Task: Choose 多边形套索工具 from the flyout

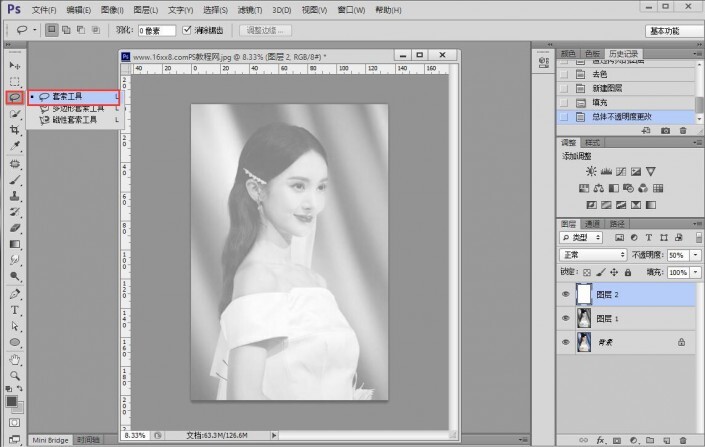Action: click(x=76, y=108)
